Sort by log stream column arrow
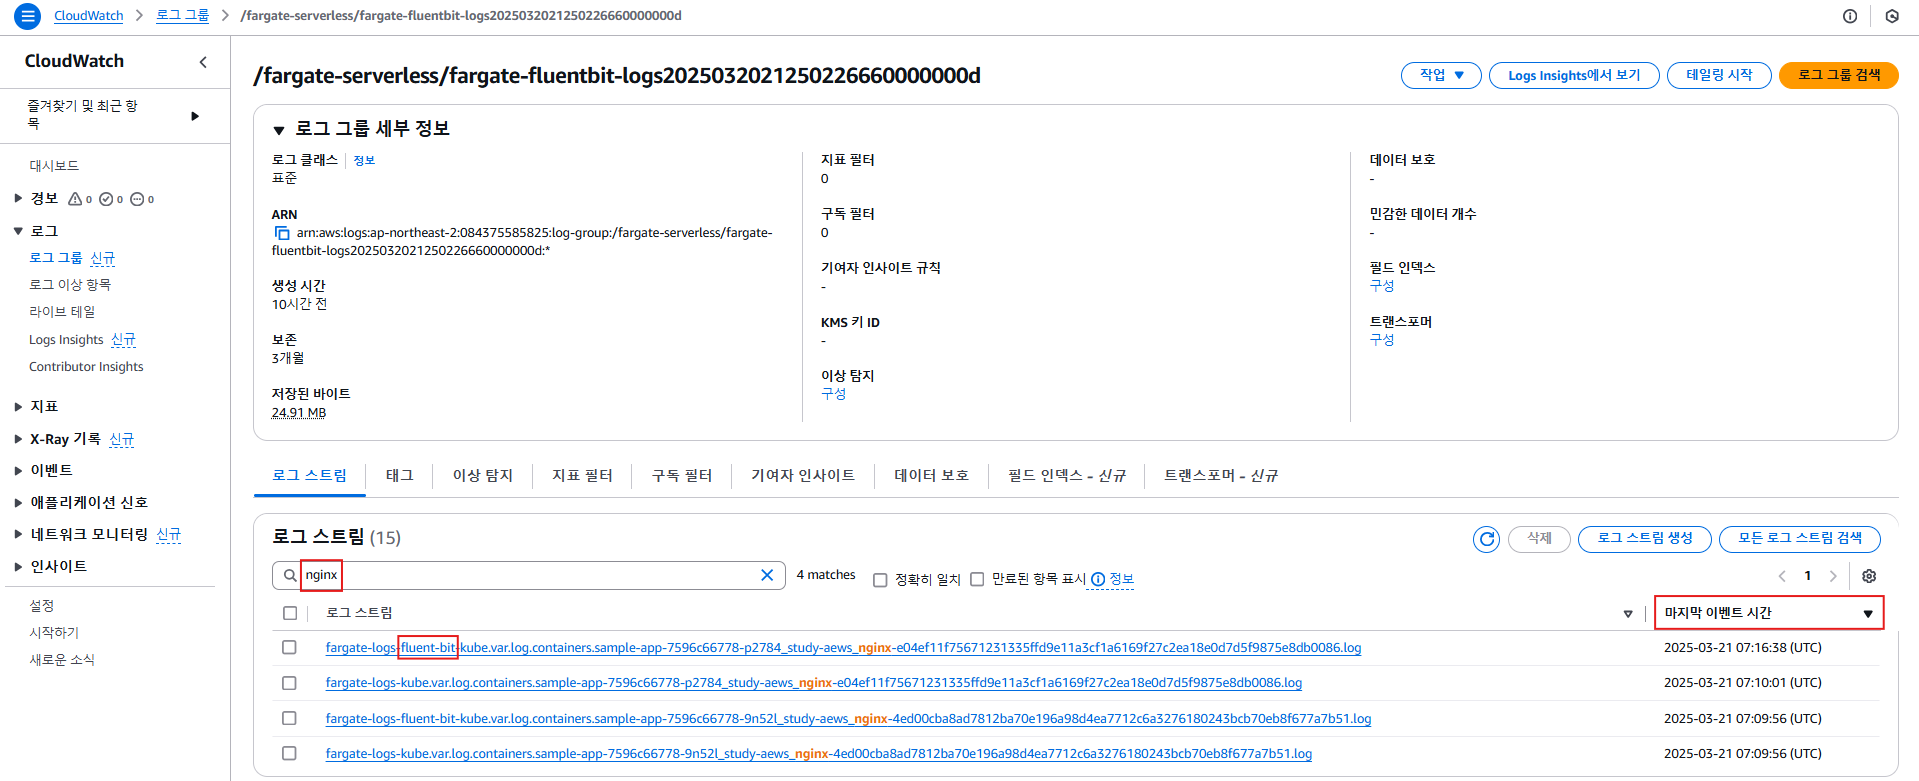The width and height of the screenshot is (1919, 781). (x=1628, y=614)
